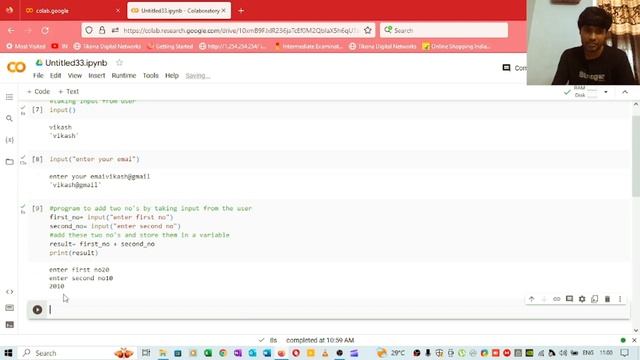The height and width of the screenshot is (360, 640).
Task: Open the Insert menu
Action: pyautogui.click(x=97, y=76)
